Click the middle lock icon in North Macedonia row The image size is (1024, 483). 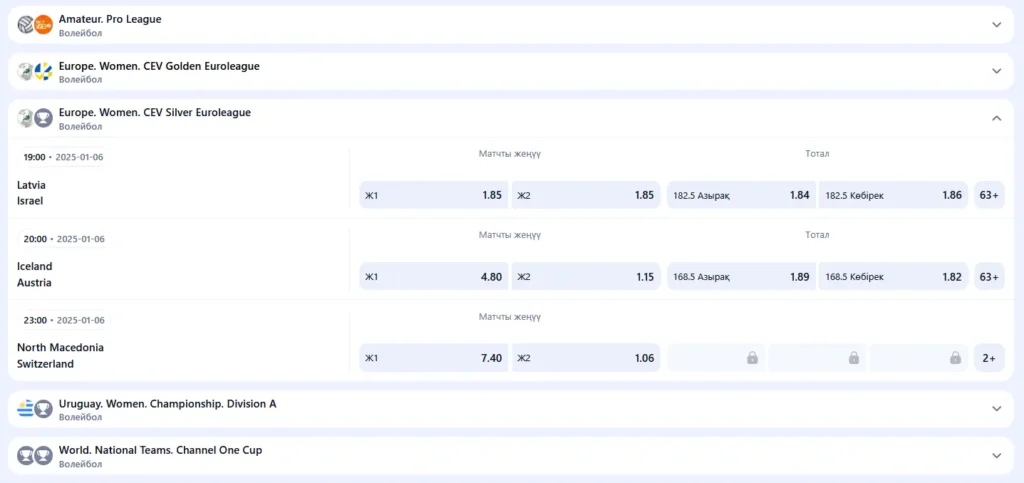(854, 357)
